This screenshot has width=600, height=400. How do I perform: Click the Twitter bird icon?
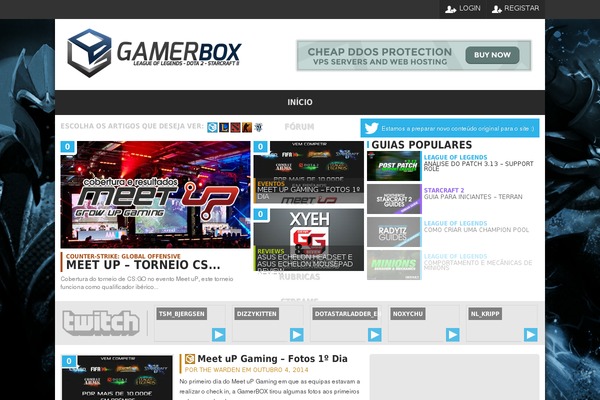371,128
